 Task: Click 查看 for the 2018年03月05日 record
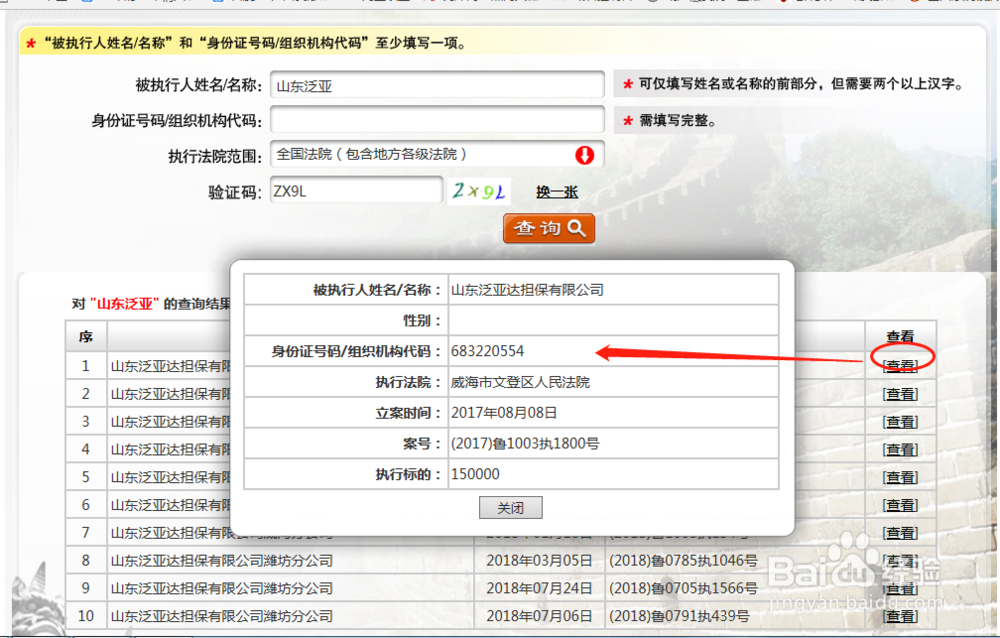click(901, 561)
